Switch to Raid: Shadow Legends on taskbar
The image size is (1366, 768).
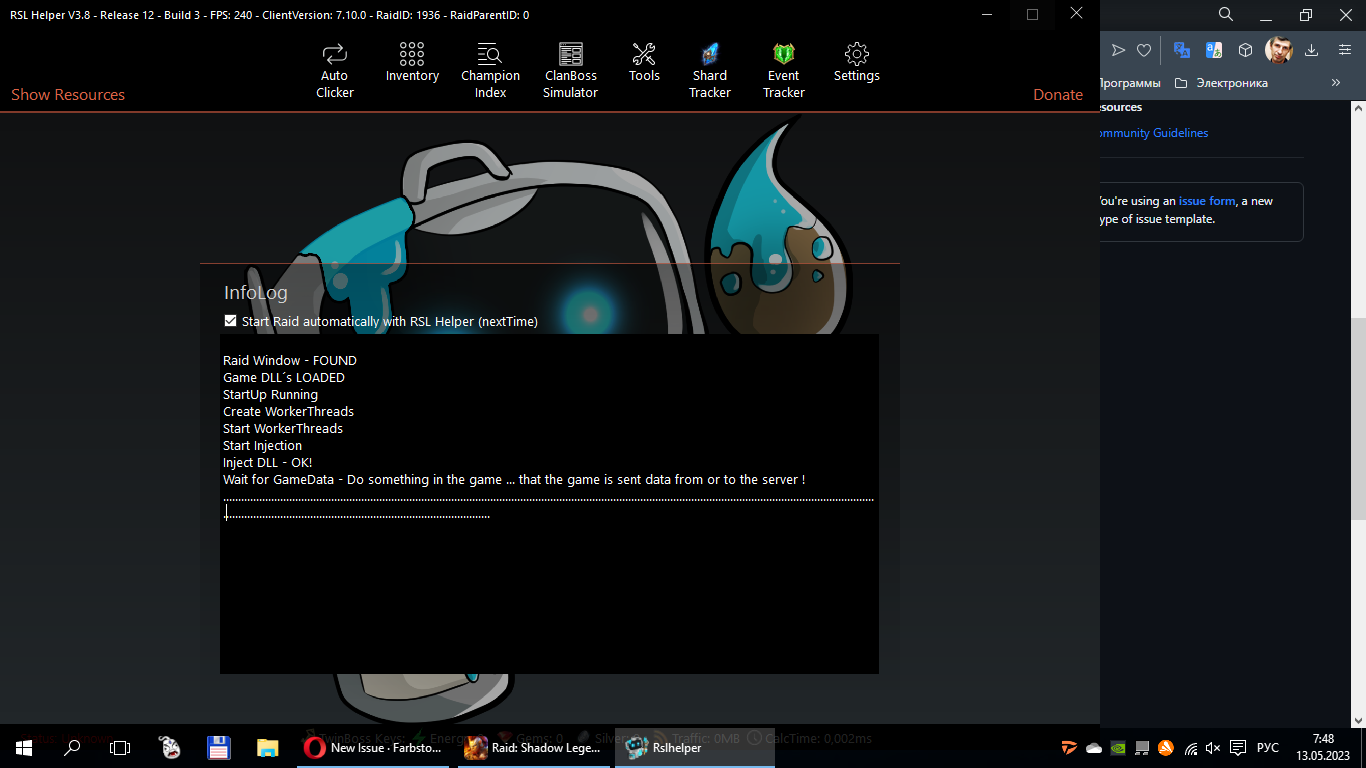point(534,748)
